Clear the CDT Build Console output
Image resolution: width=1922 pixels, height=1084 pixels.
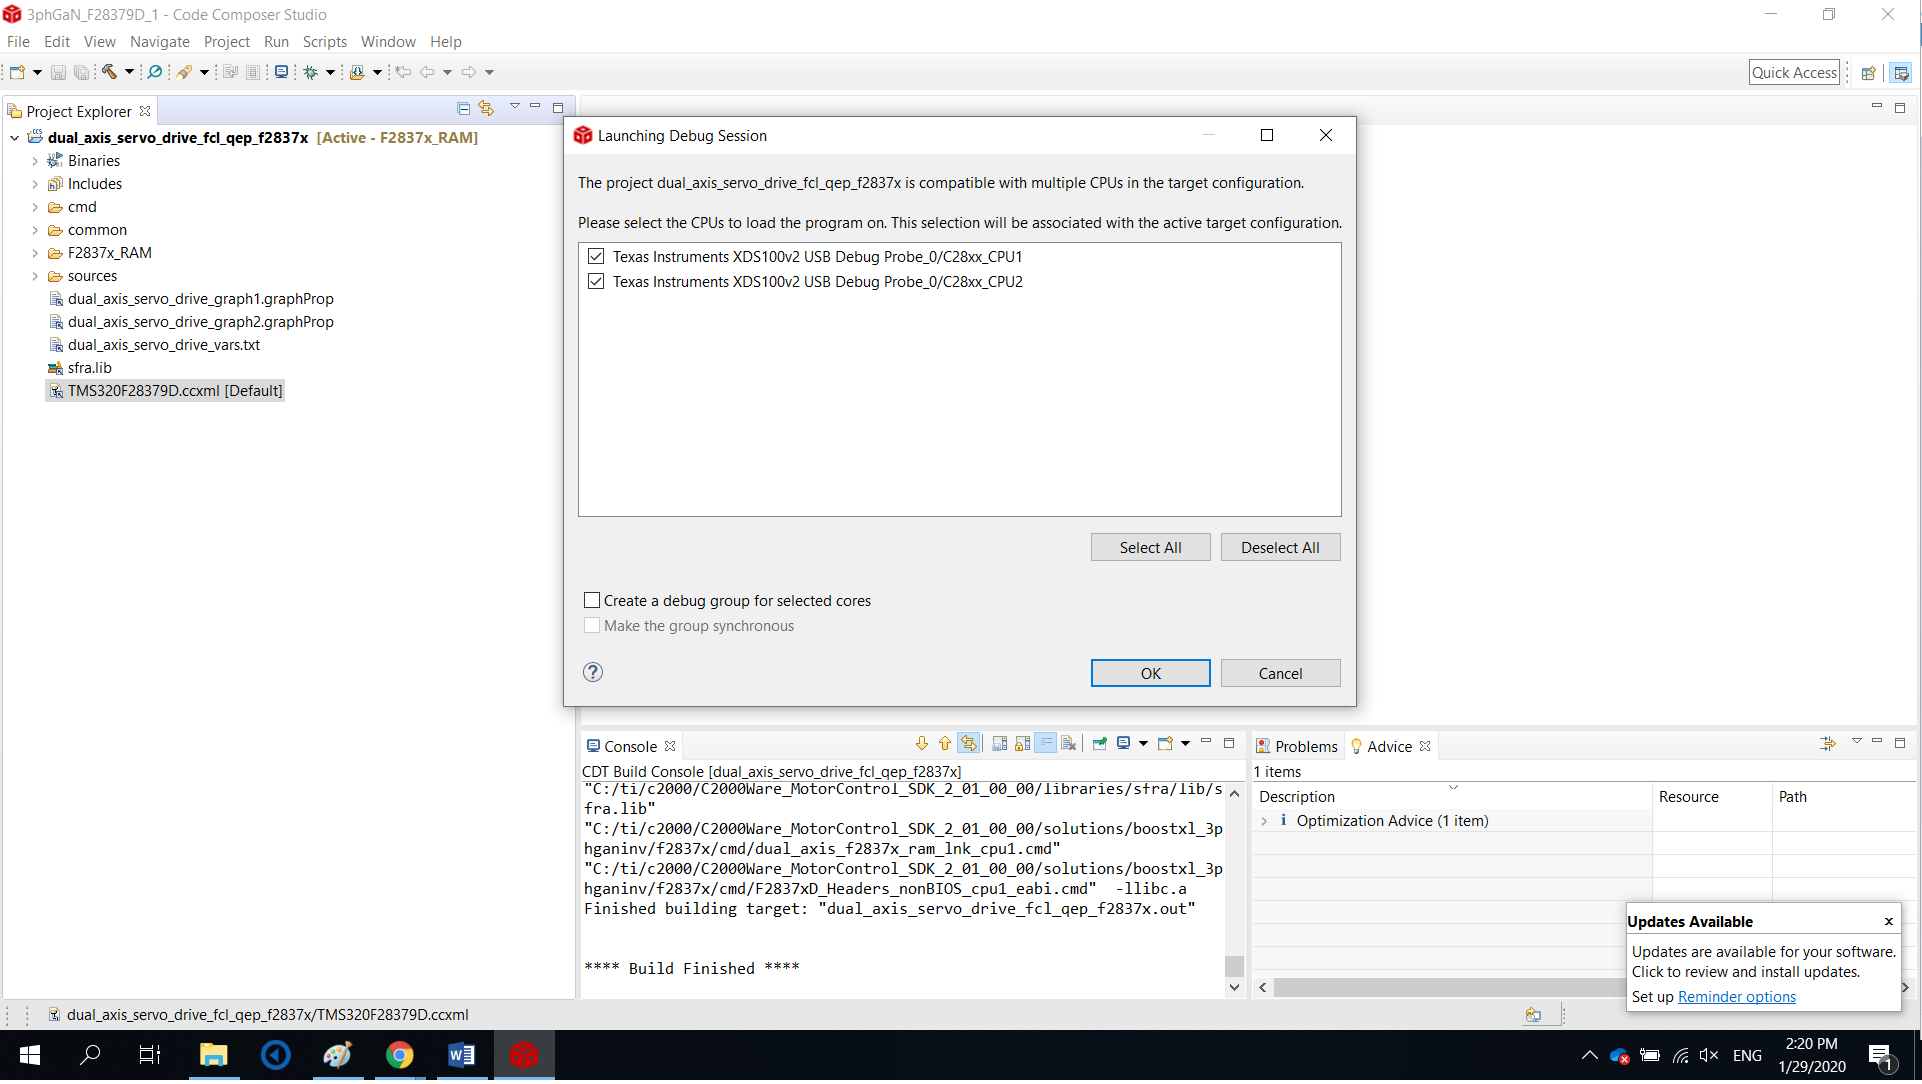[x=1068, y=743]
